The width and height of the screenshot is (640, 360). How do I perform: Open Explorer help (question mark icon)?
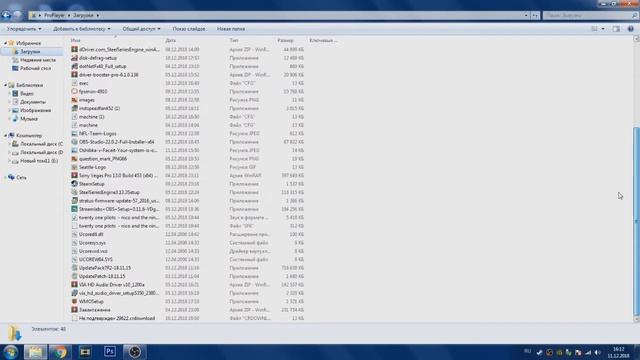[x=631, y=29]
